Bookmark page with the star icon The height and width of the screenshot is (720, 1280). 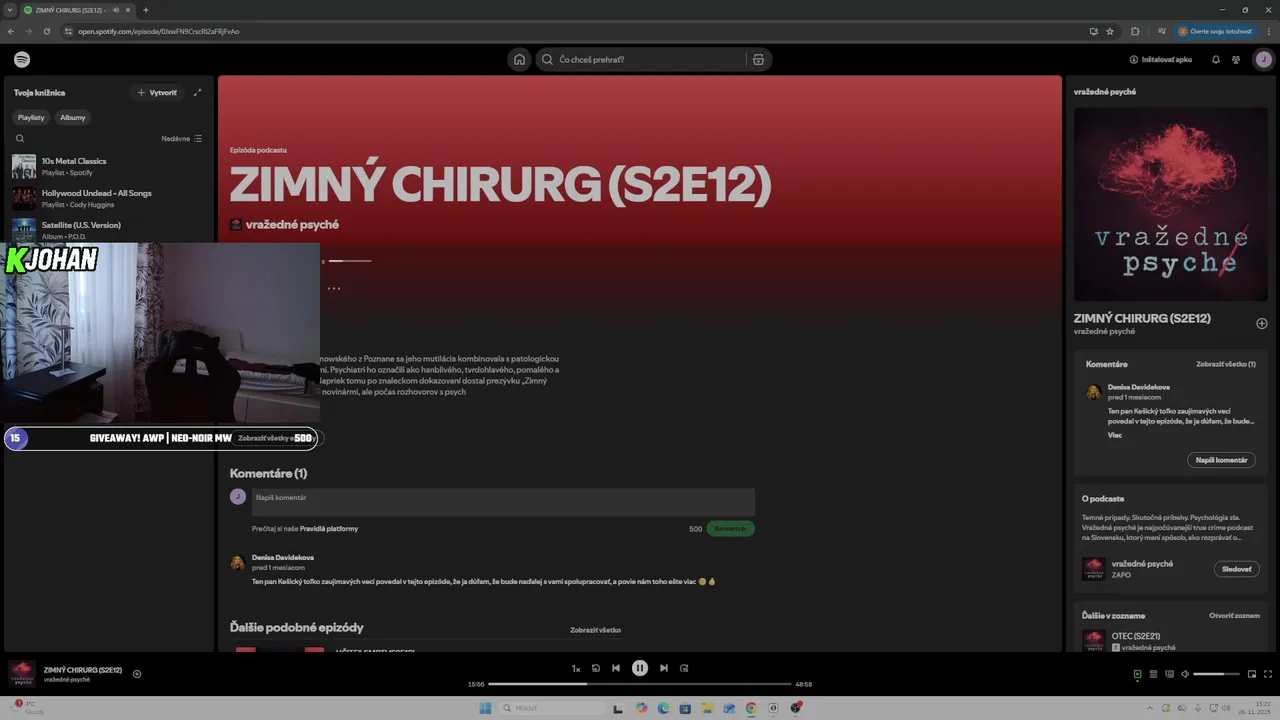coord(1110,31)
